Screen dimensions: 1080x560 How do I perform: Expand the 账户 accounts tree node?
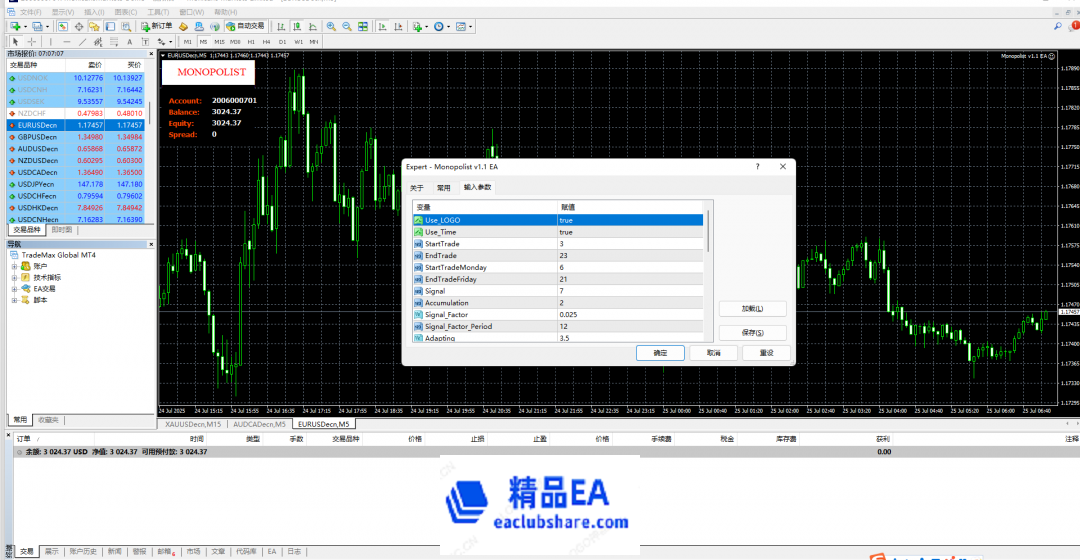click(x=14, y=267)
